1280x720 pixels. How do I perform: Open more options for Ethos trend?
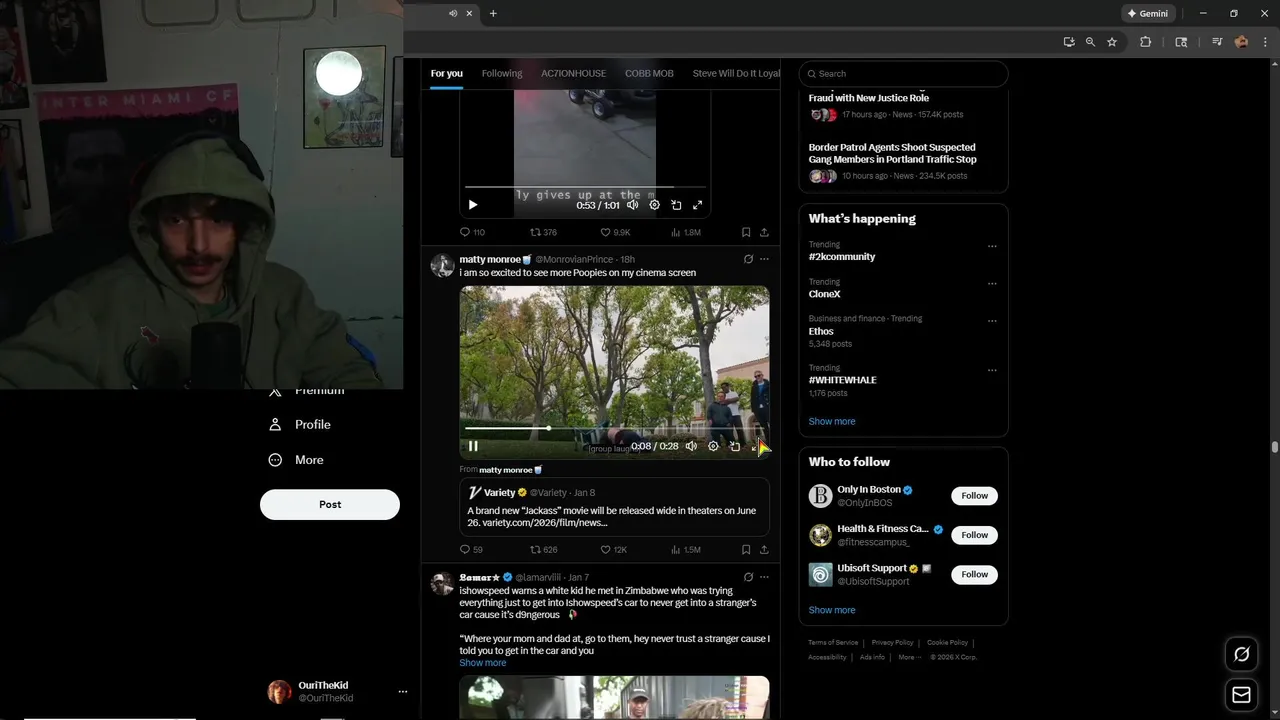[992, 321]
